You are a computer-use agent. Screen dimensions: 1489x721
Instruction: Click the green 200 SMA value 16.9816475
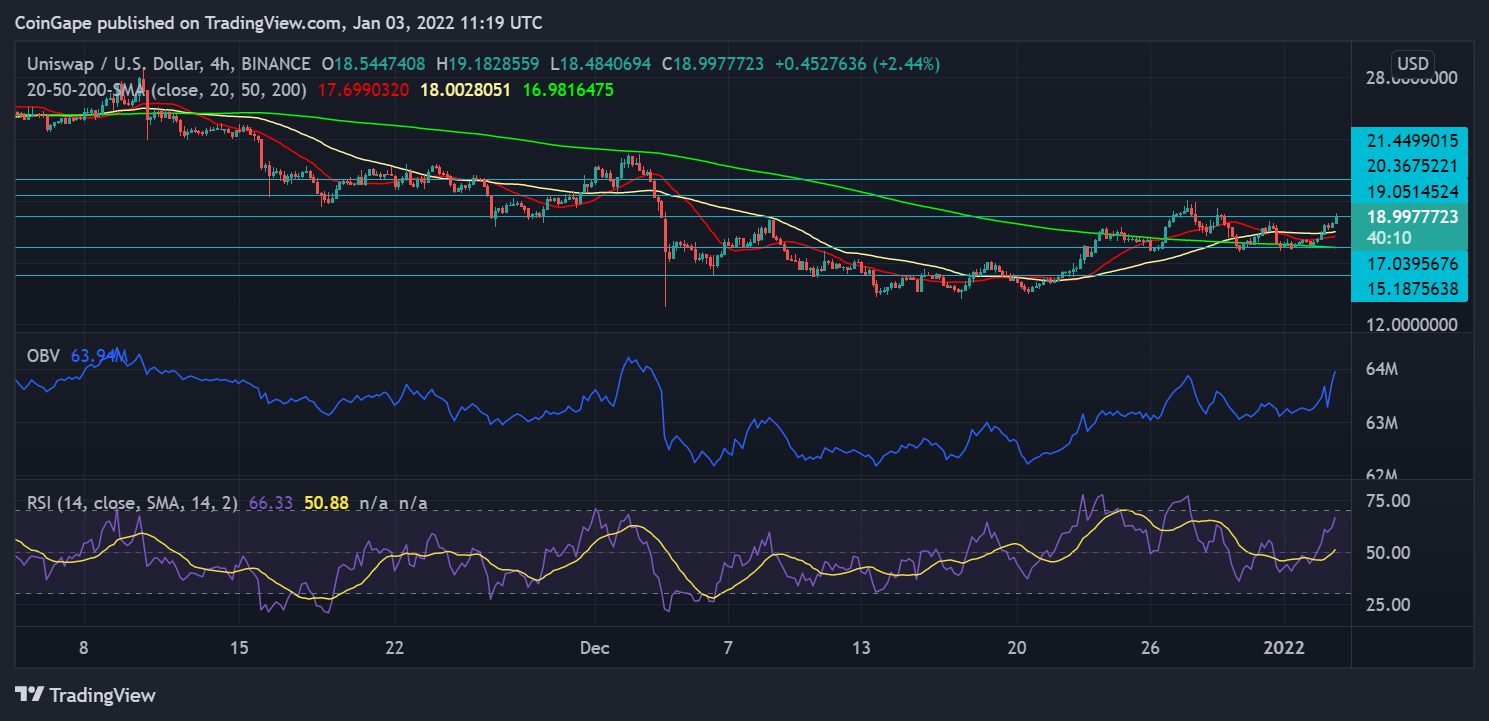567,90
